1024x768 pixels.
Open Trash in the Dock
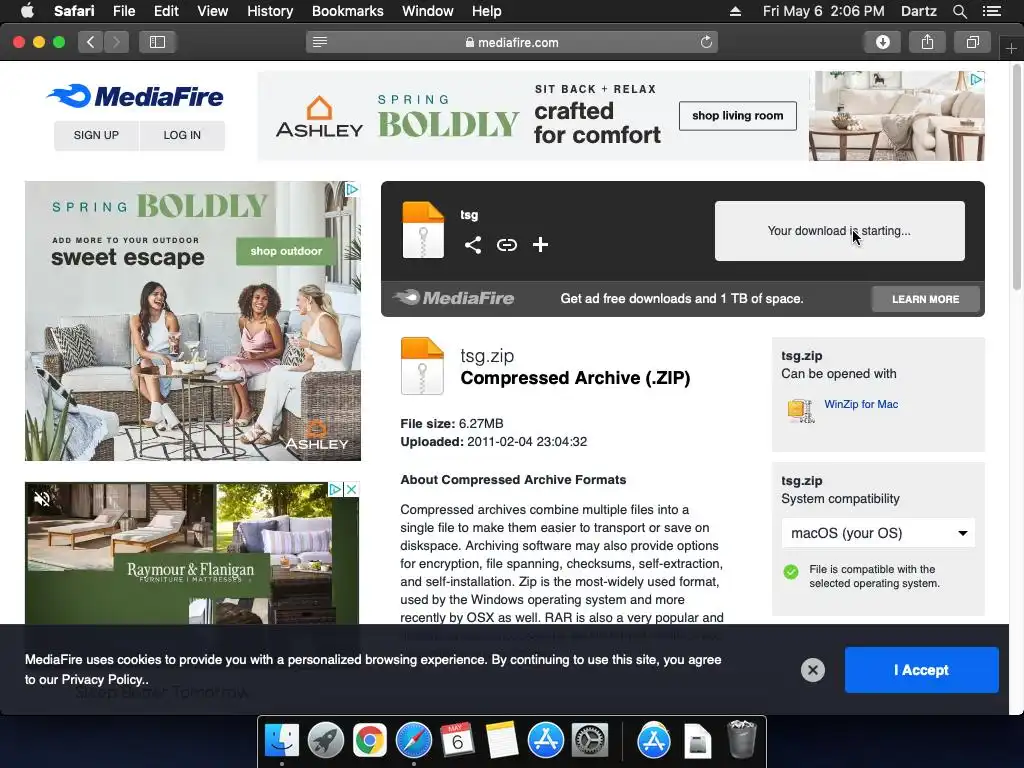pos(741,739)
